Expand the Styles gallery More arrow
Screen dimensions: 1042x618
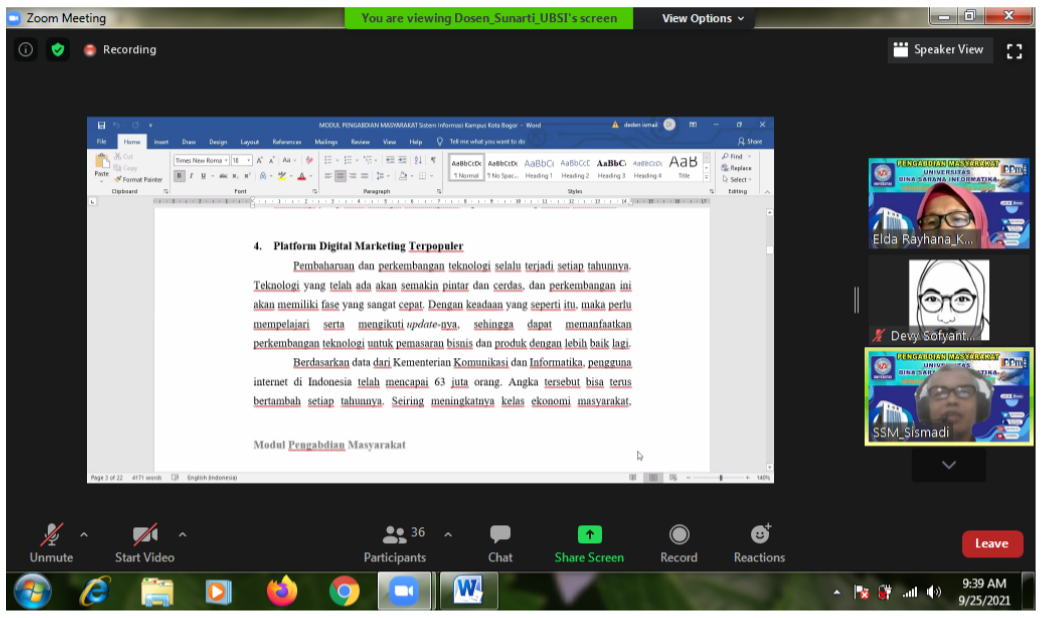706,177
